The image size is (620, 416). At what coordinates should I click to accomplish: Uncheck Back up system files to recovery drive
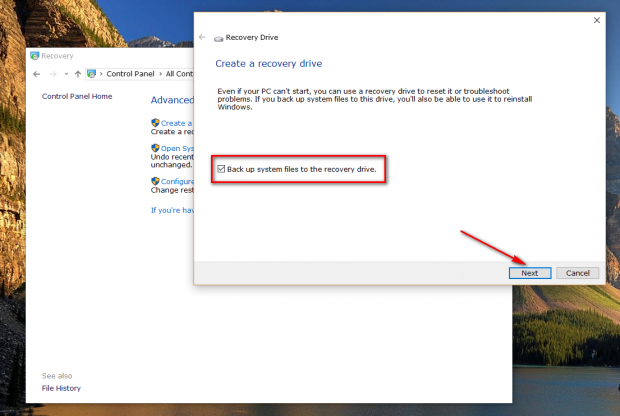221,169
